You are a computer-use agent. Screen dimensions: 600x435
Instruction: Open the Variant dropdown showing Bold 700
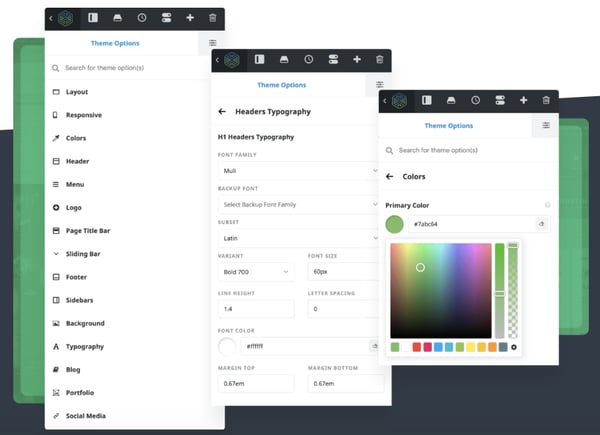(x=256, y=272)
